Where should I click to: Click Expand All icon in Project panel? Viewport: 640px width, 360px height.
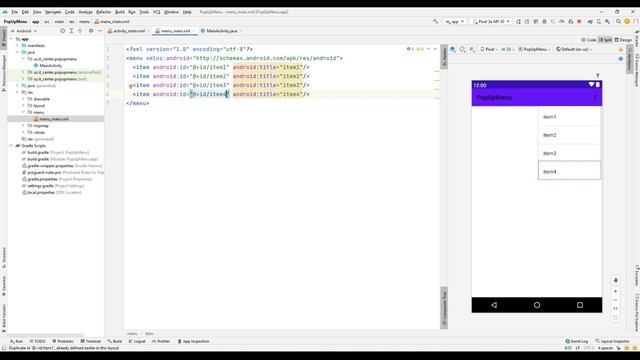[71, 31]
